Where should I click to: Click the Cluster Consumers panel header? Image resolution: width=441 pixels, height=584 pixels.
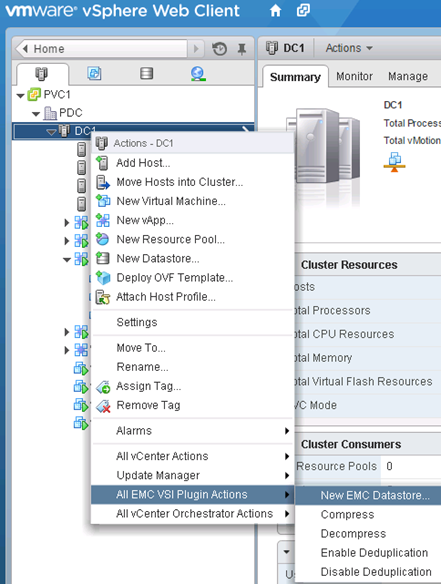click(368, 444)
